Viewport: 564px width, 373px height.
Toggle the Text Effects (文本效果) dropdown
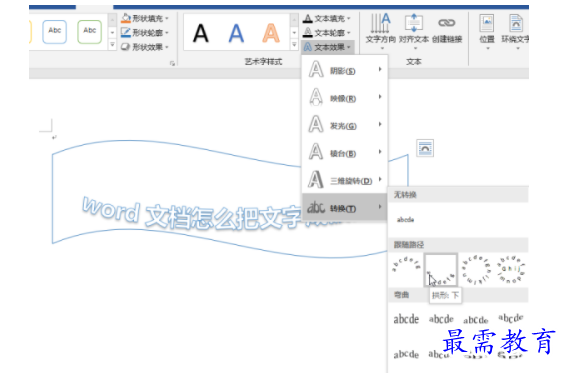[327, 47]
